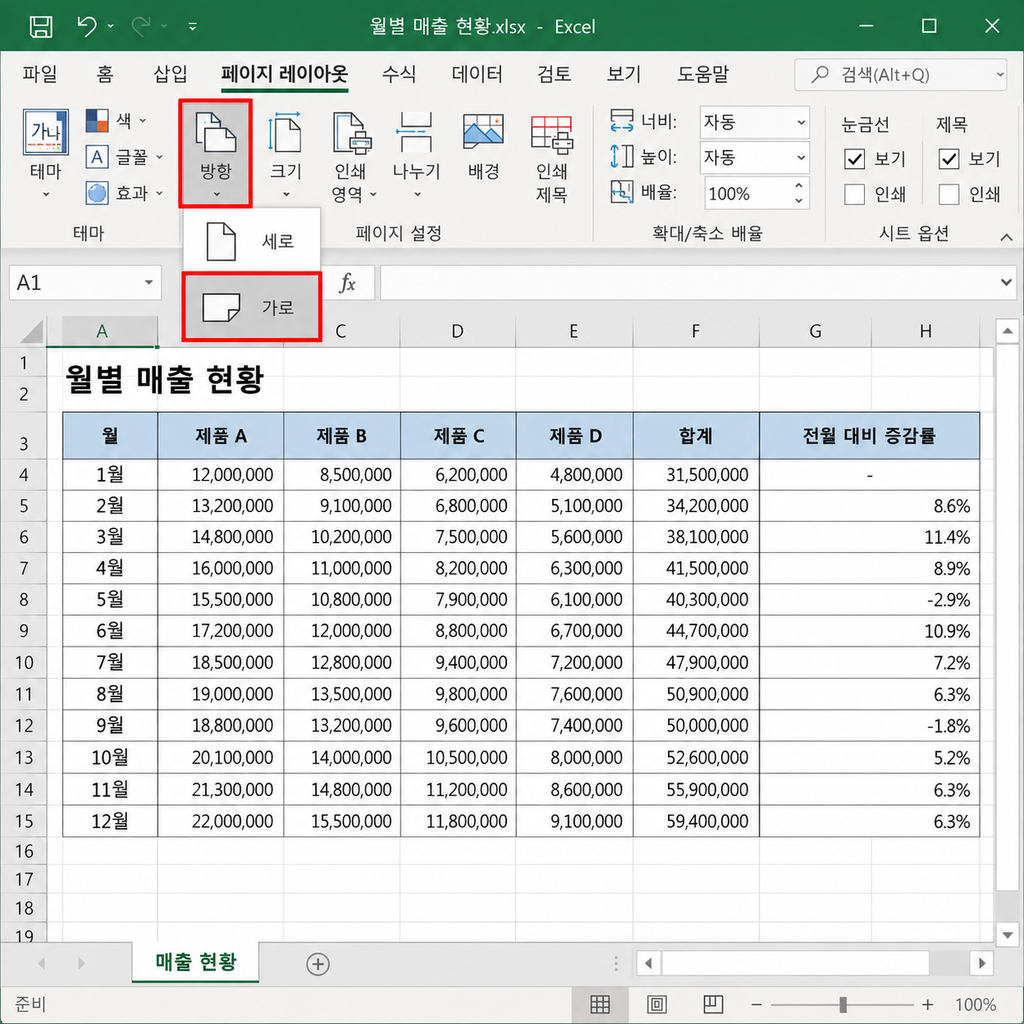Open the 나누기 (Breaks) menu
Image resolution: width=1024 pixels, height=1024 pixels.
416,155
